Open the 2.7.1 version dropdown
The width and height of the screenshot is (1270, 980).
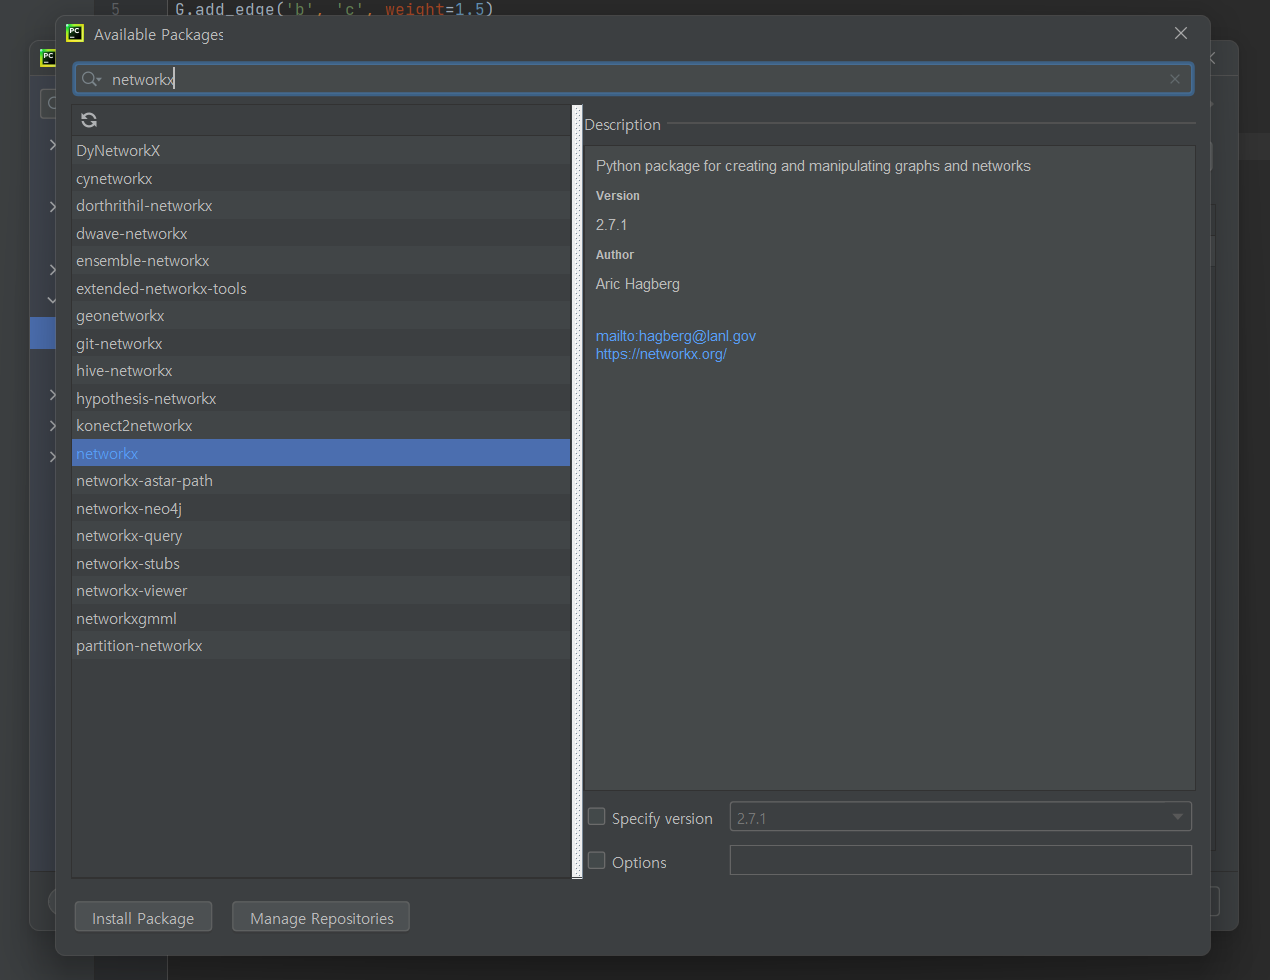(x=961, y=817)
